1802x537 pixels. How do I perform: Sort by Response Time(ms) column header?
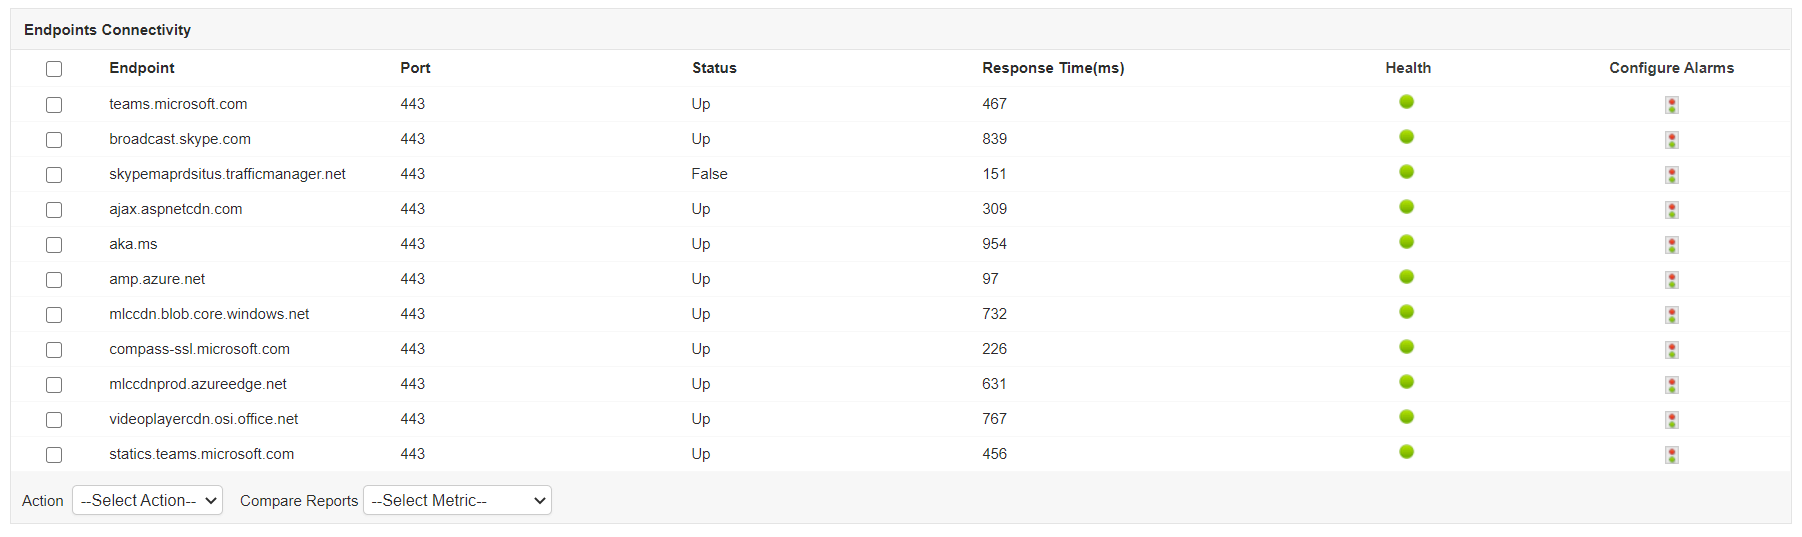click(1053, 68)
